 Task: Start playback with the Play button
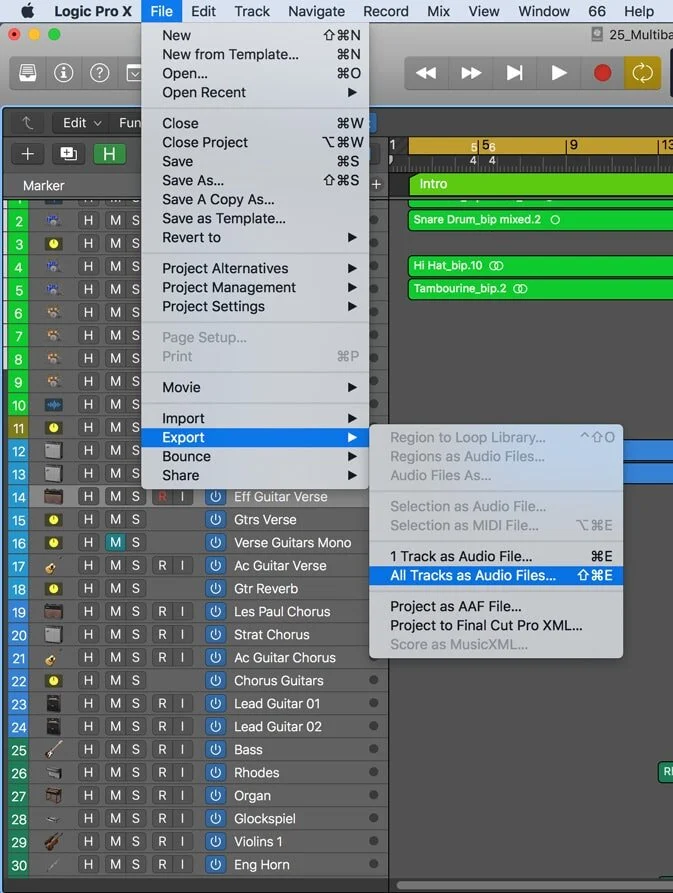point(559,73)
